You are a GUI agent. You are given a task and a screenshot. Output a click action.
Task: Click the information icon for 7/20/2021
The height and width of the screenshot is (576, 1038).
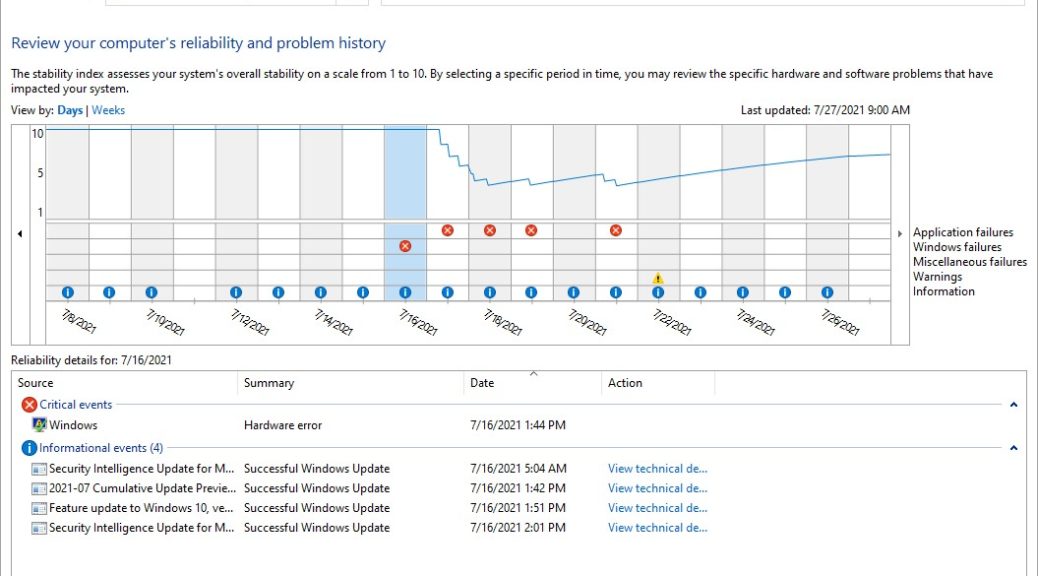coord(573,292)
